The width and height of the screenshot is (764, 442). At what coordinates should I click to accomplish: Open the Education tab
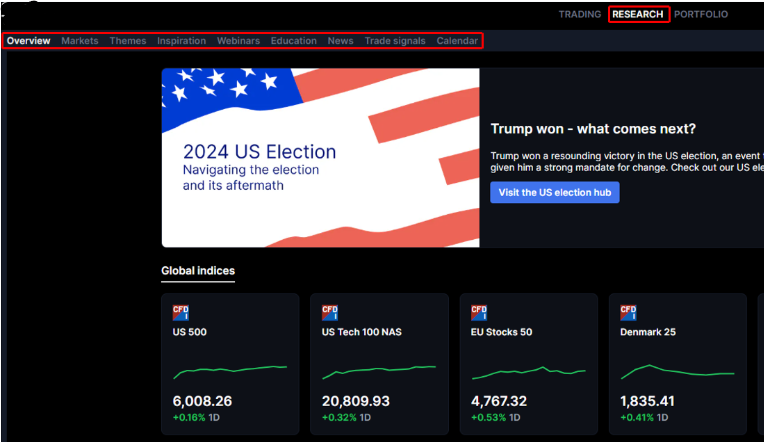click(293, 41)
